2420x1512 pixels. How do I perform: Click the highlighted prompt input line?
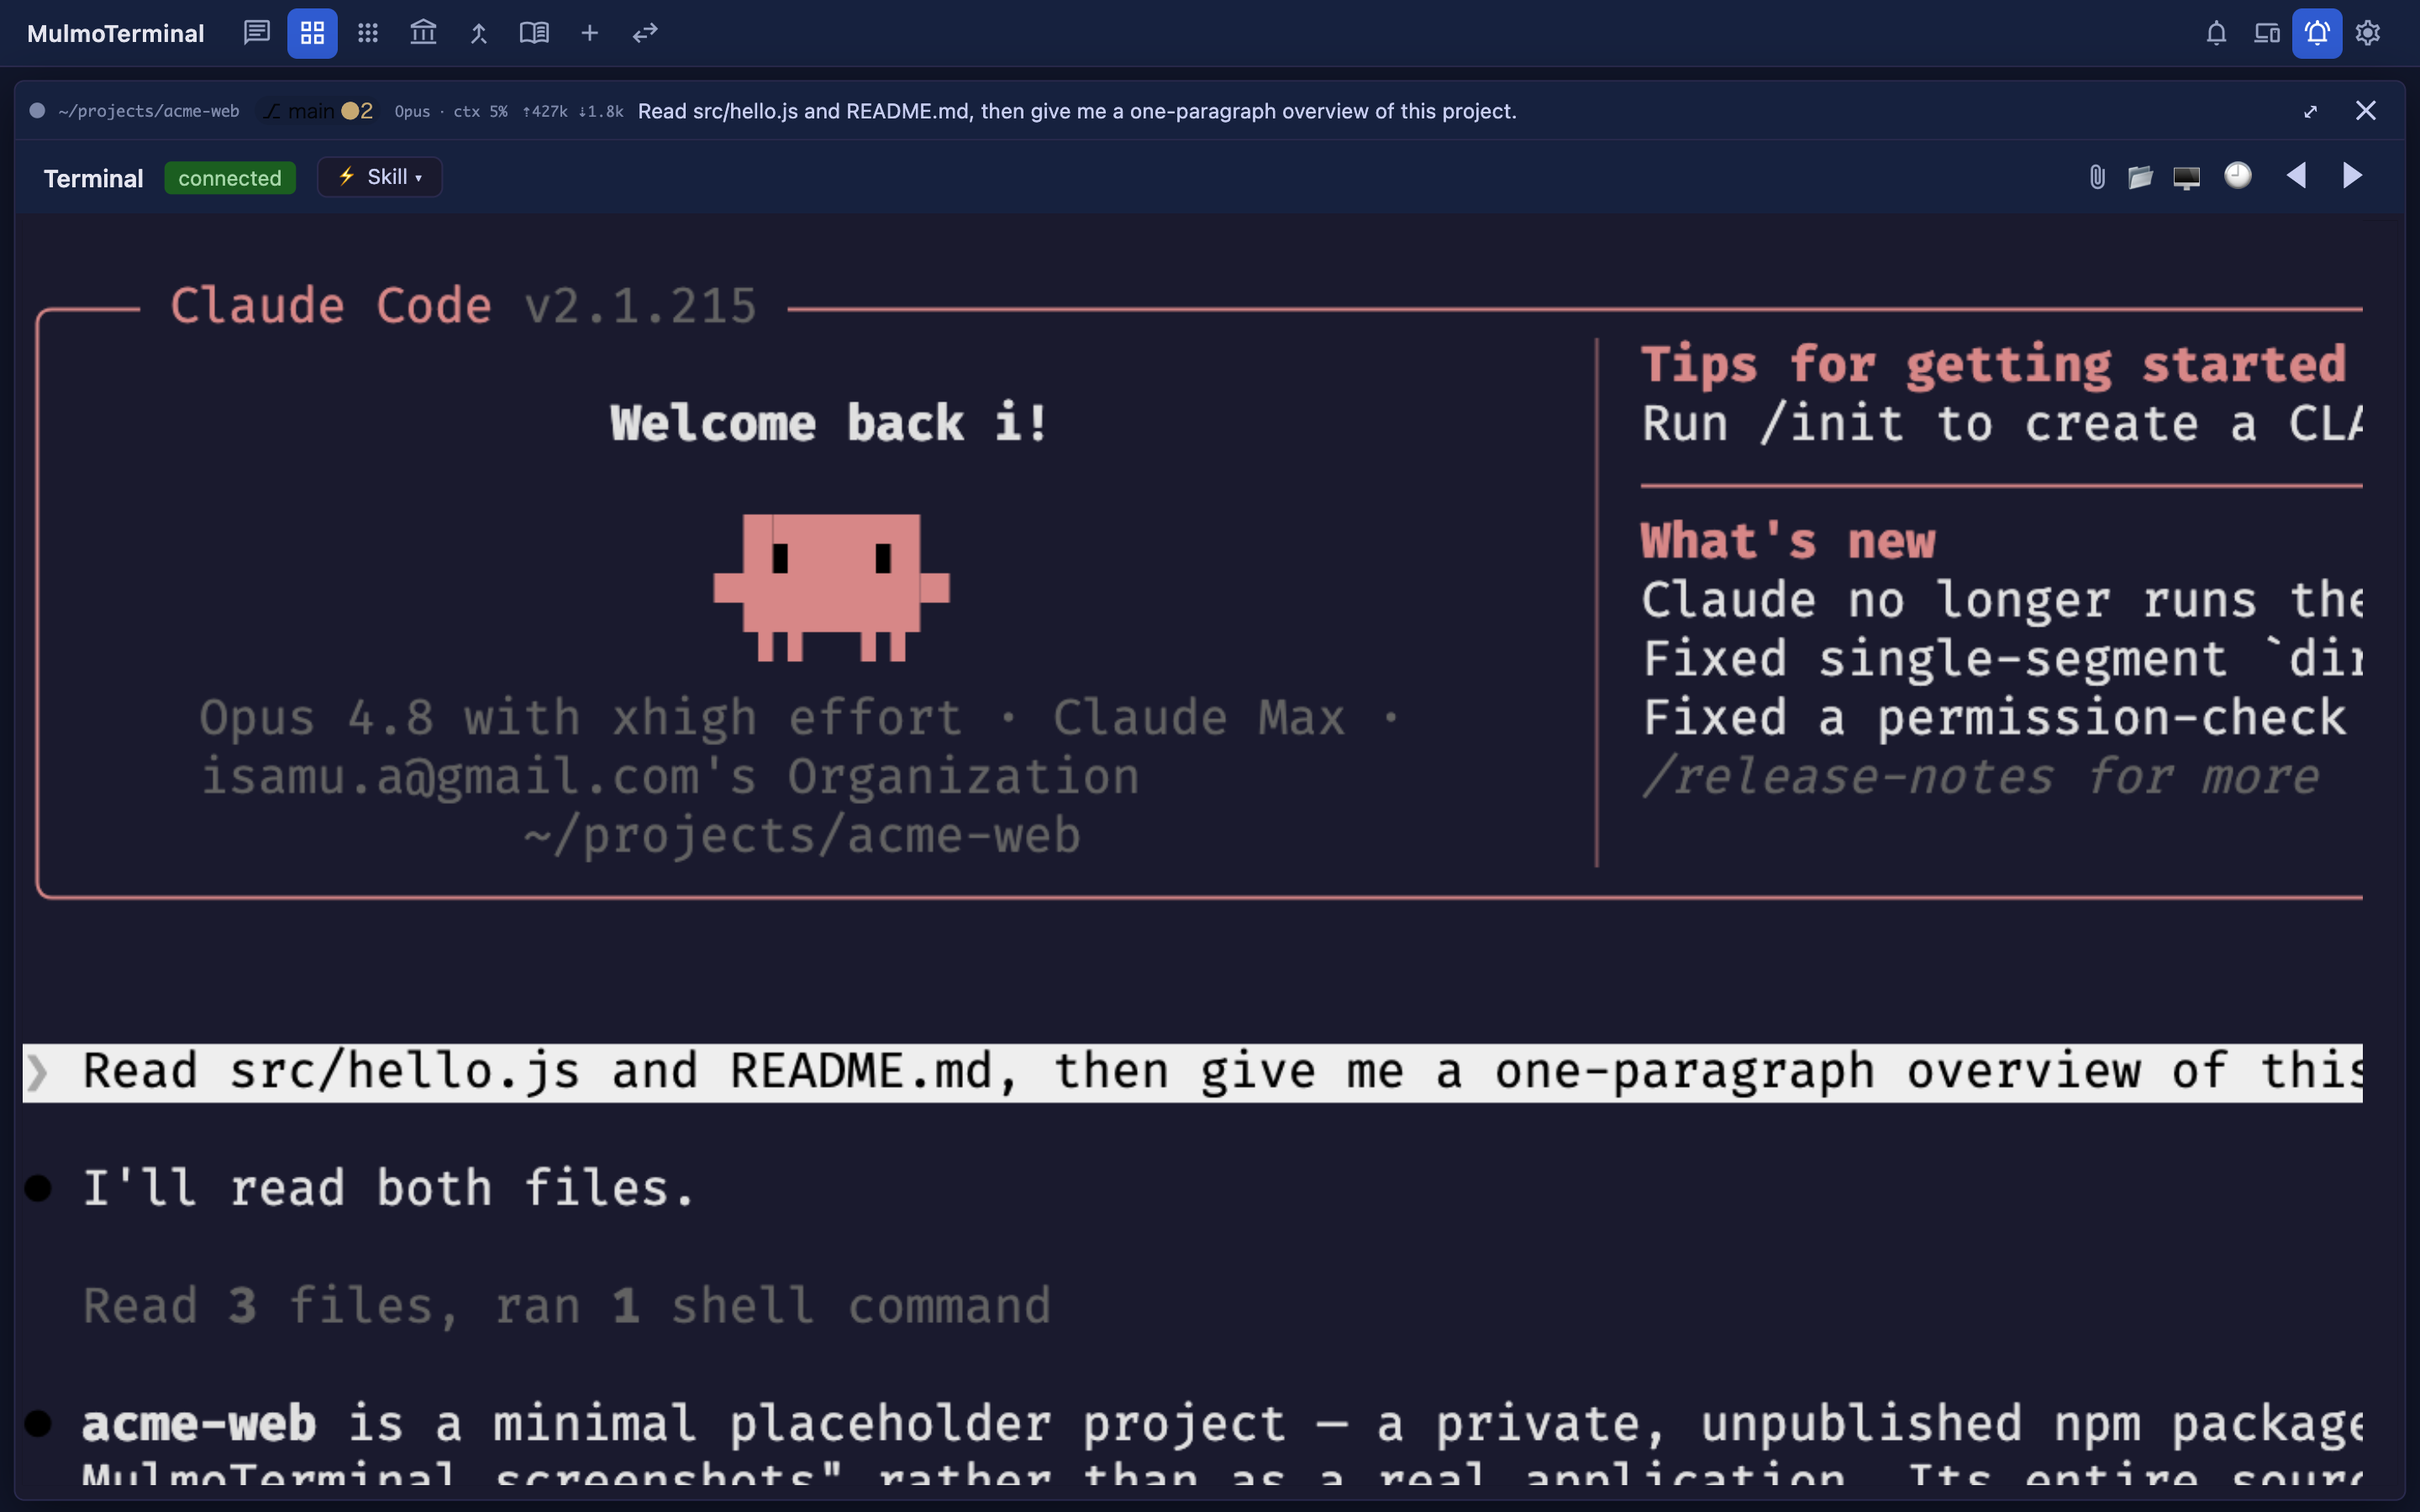[x=1192, y=1072]
